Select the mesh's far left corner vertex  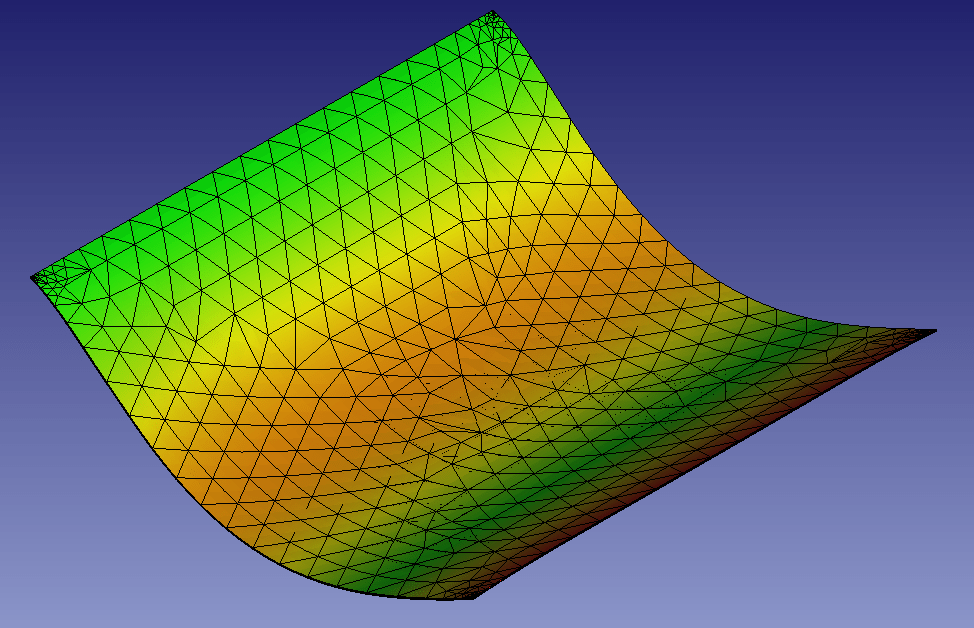[35, 277]
